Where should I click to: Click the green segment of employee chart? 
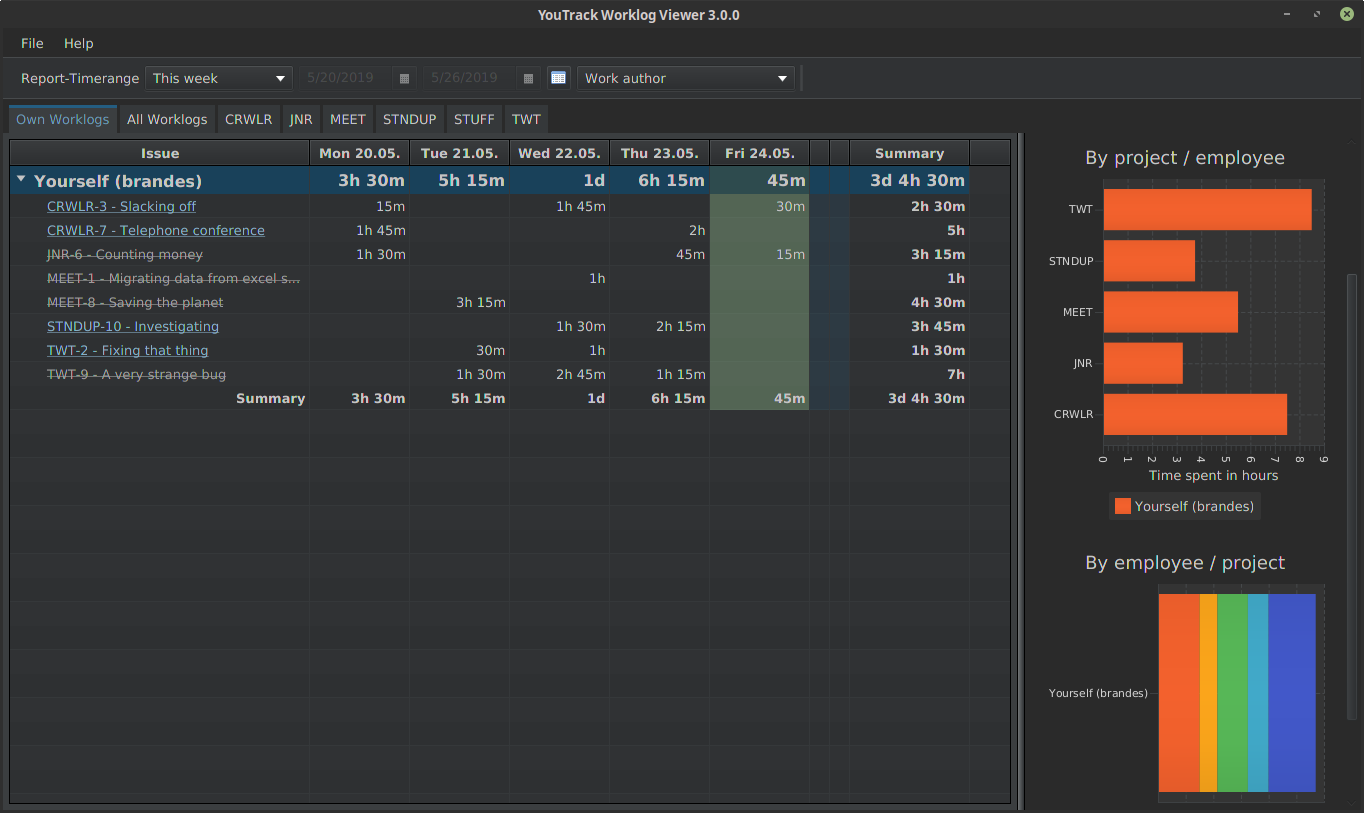pyautogui.click(x=1232, y=693)
